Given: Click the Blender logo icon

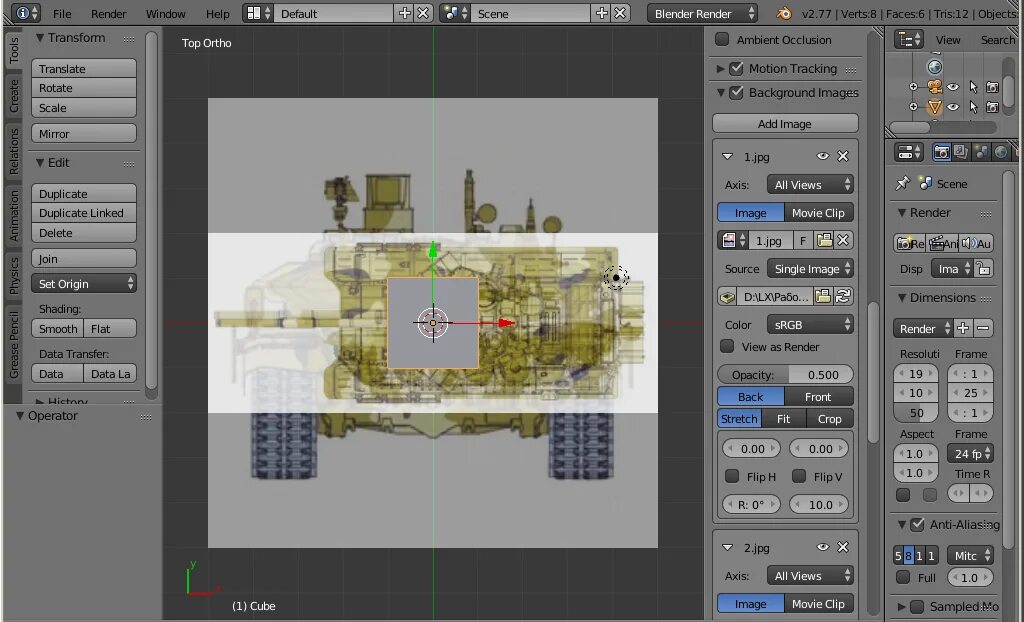Looking at the screenshot, I should pos(783,13).
